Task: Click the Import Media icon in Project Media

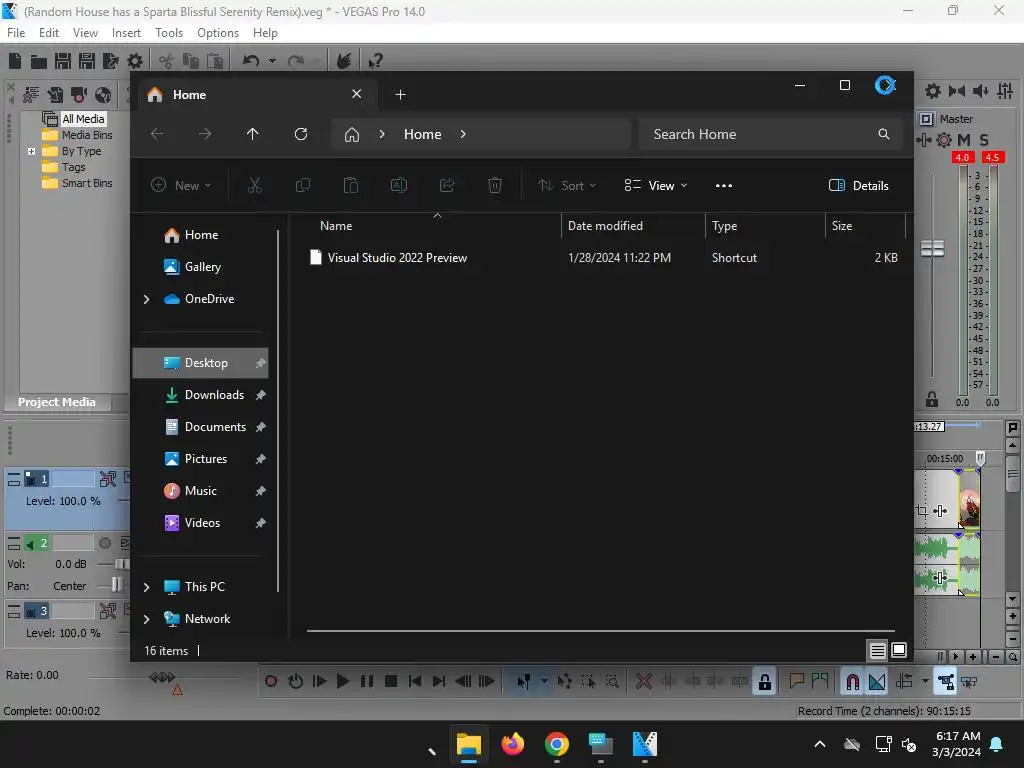Action: (55, 95)
